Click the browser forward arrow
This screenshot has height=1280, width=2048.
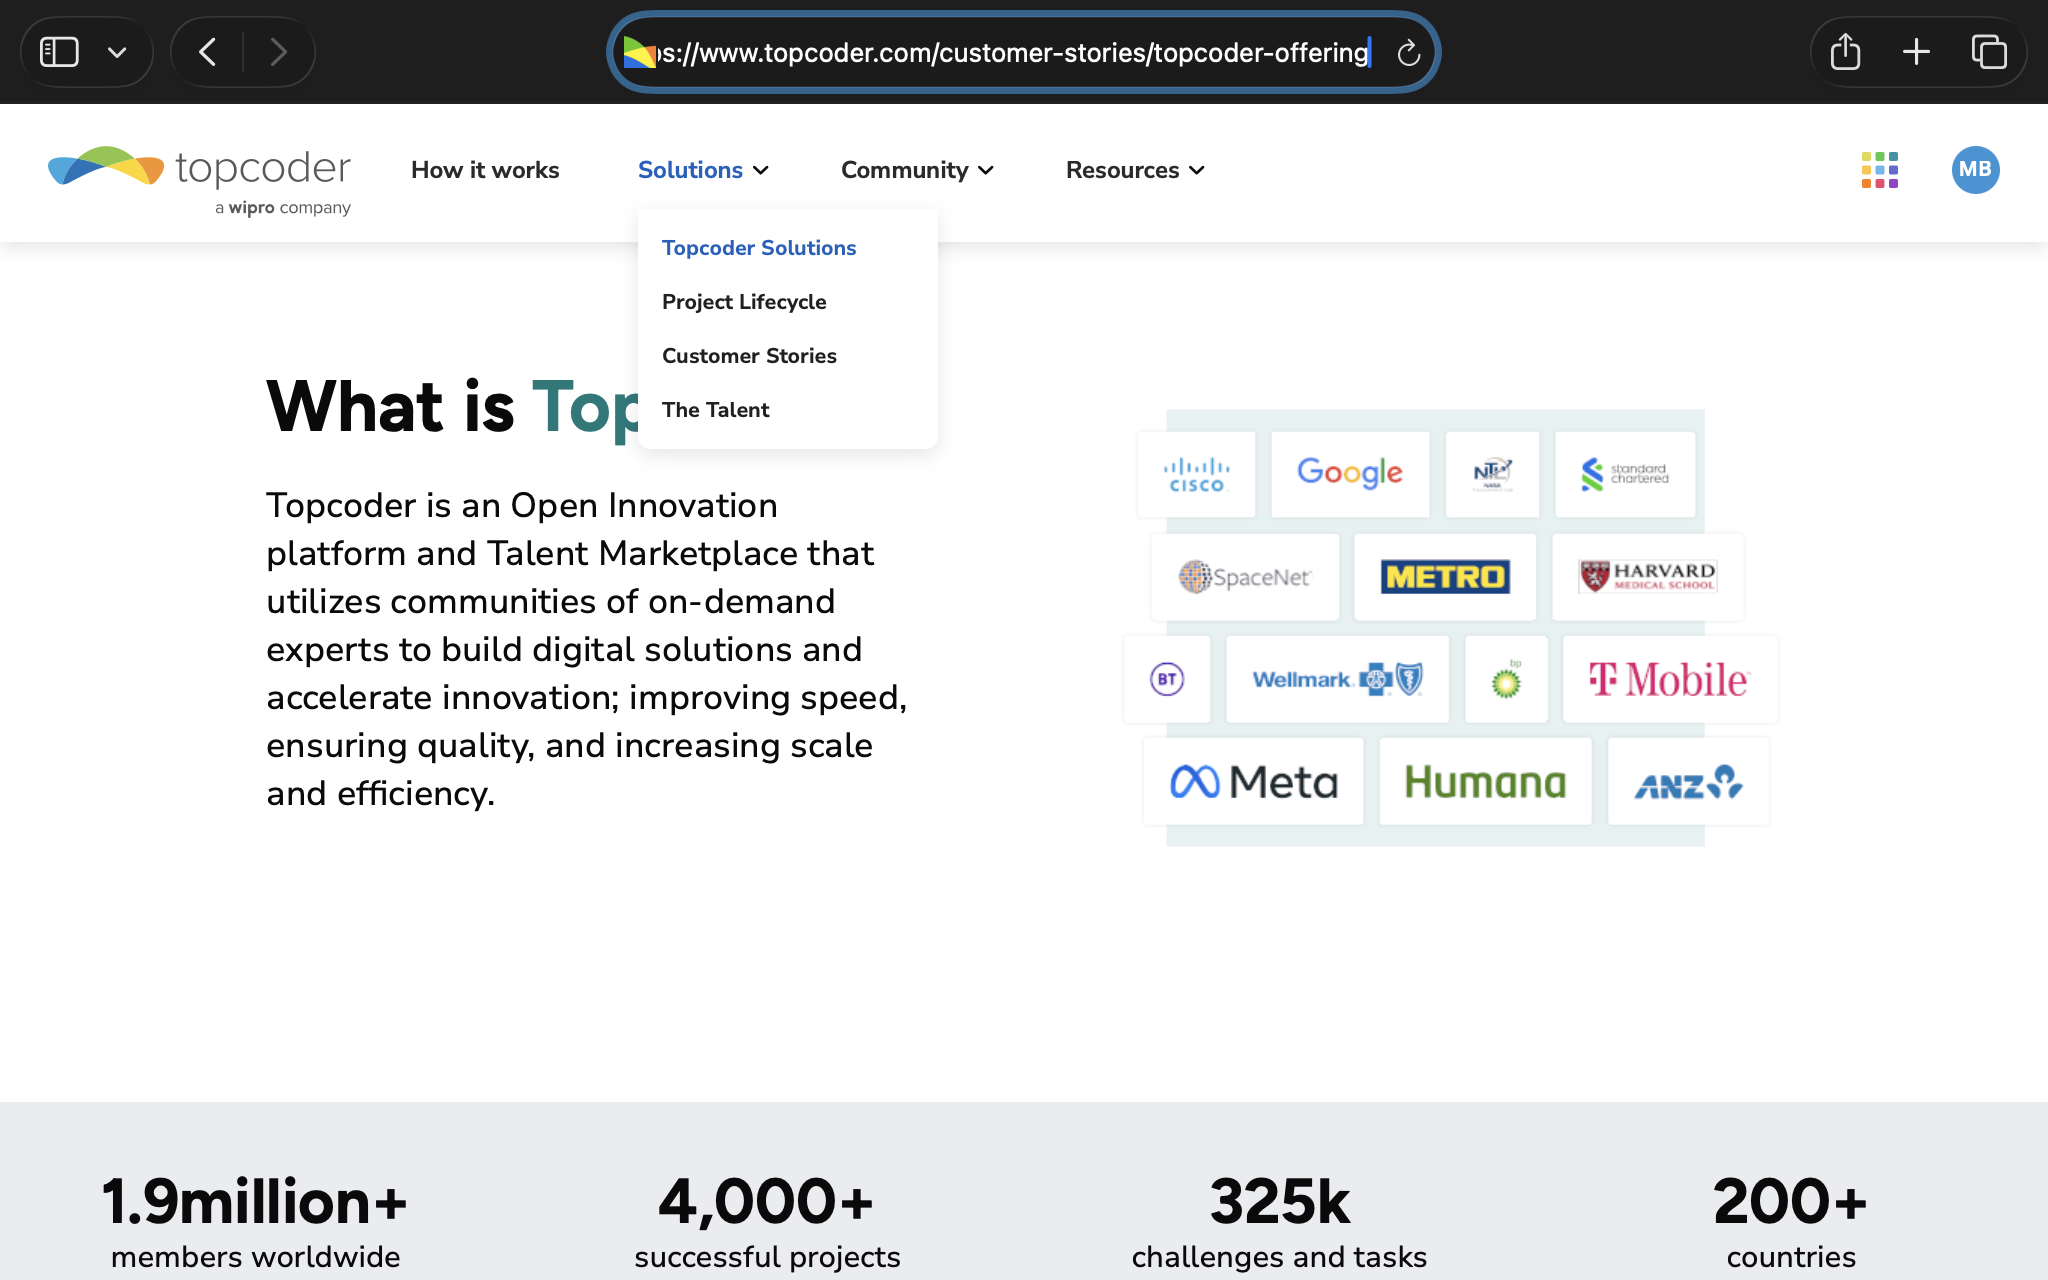(278, 52)
